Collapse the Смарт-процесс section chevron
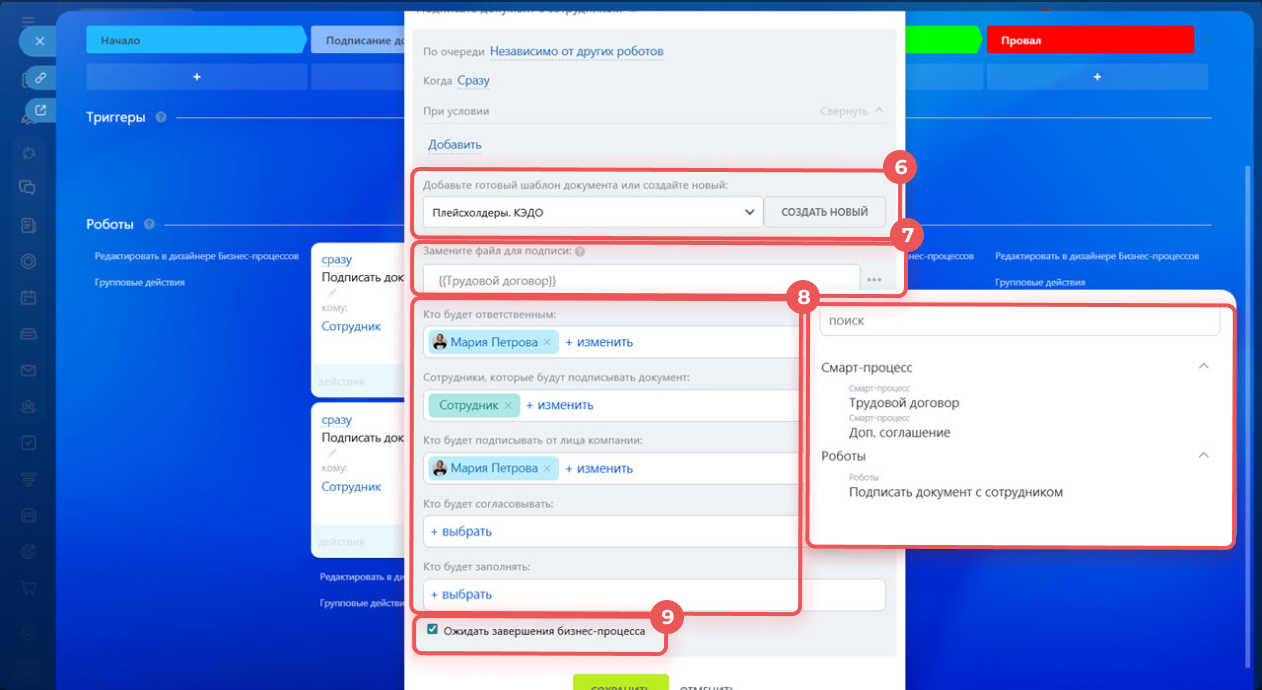The width and height of the screenshot is (1262, 690). 1204,367
